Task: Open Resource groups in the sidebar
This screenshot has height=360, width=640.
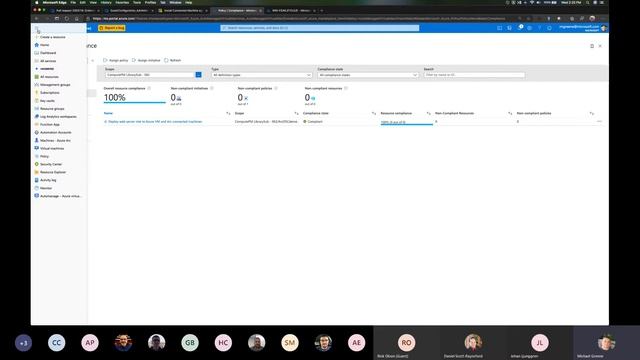Action: [x=52, y=109]
